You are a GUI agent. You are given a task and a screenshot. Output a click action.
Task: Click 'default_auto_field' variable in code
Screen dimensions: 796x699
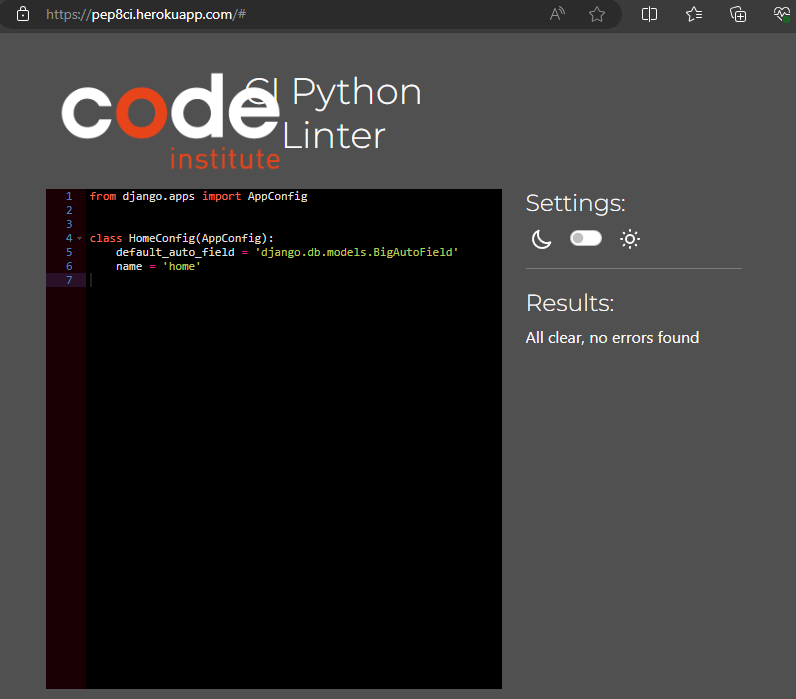click(x=175, y=252)
